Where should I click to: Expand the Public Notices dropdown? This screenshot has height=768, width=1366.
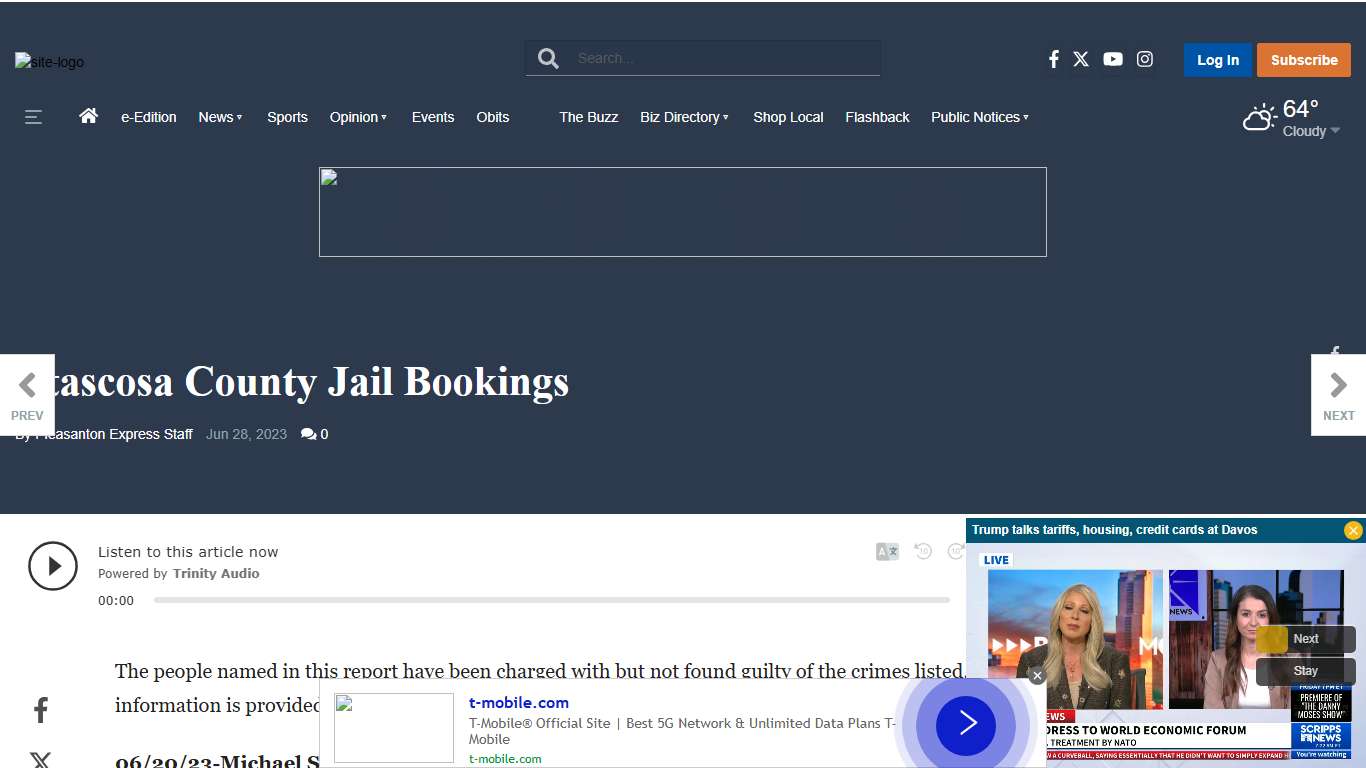(x=978, y=117)
